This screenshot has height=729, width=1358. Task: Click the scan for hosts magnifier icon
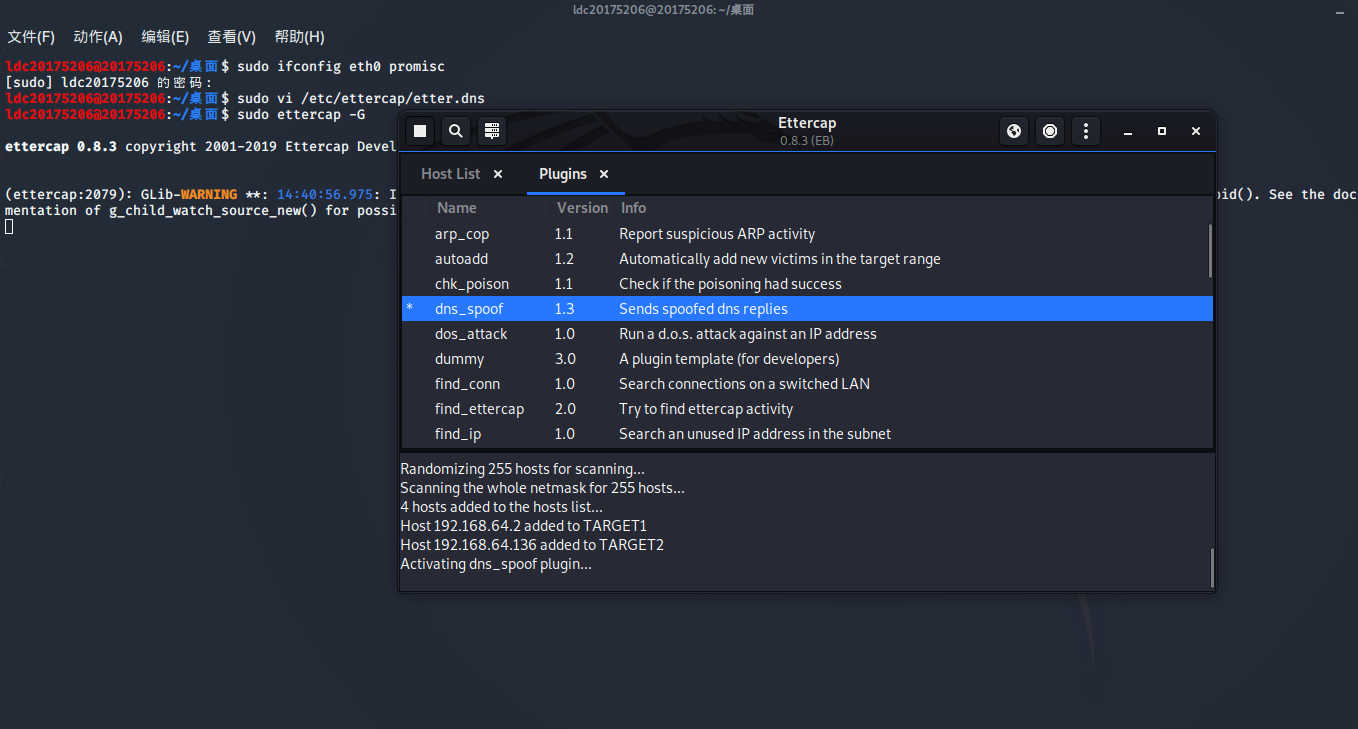click(x=455, y=131)
